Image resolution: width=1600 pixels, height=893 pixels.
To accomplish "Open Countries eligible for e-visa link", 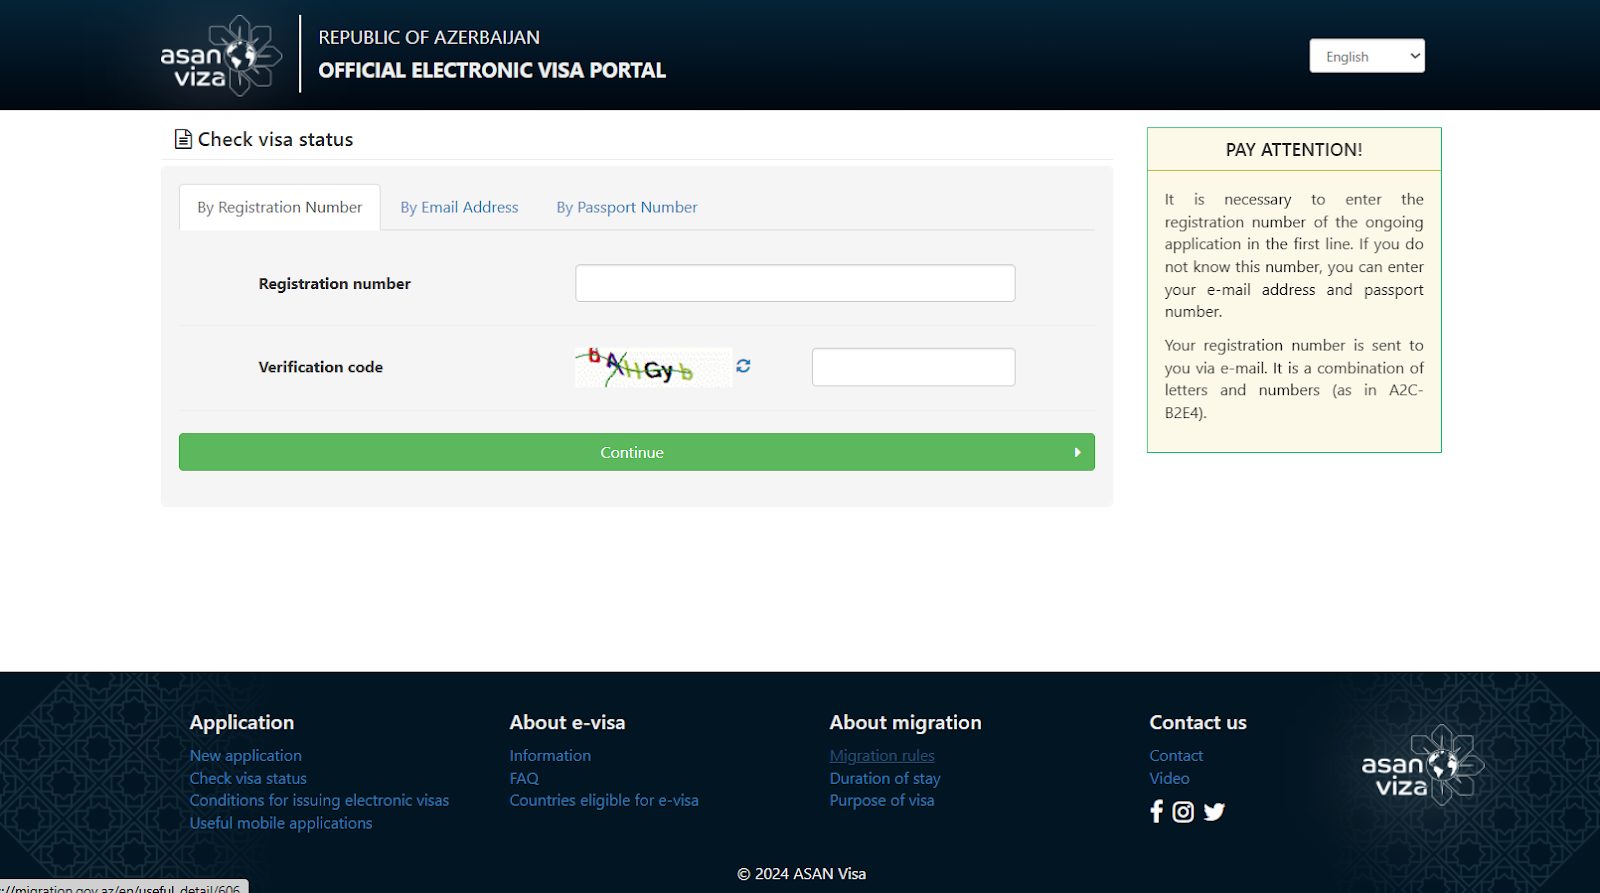I will pos(604,800).
